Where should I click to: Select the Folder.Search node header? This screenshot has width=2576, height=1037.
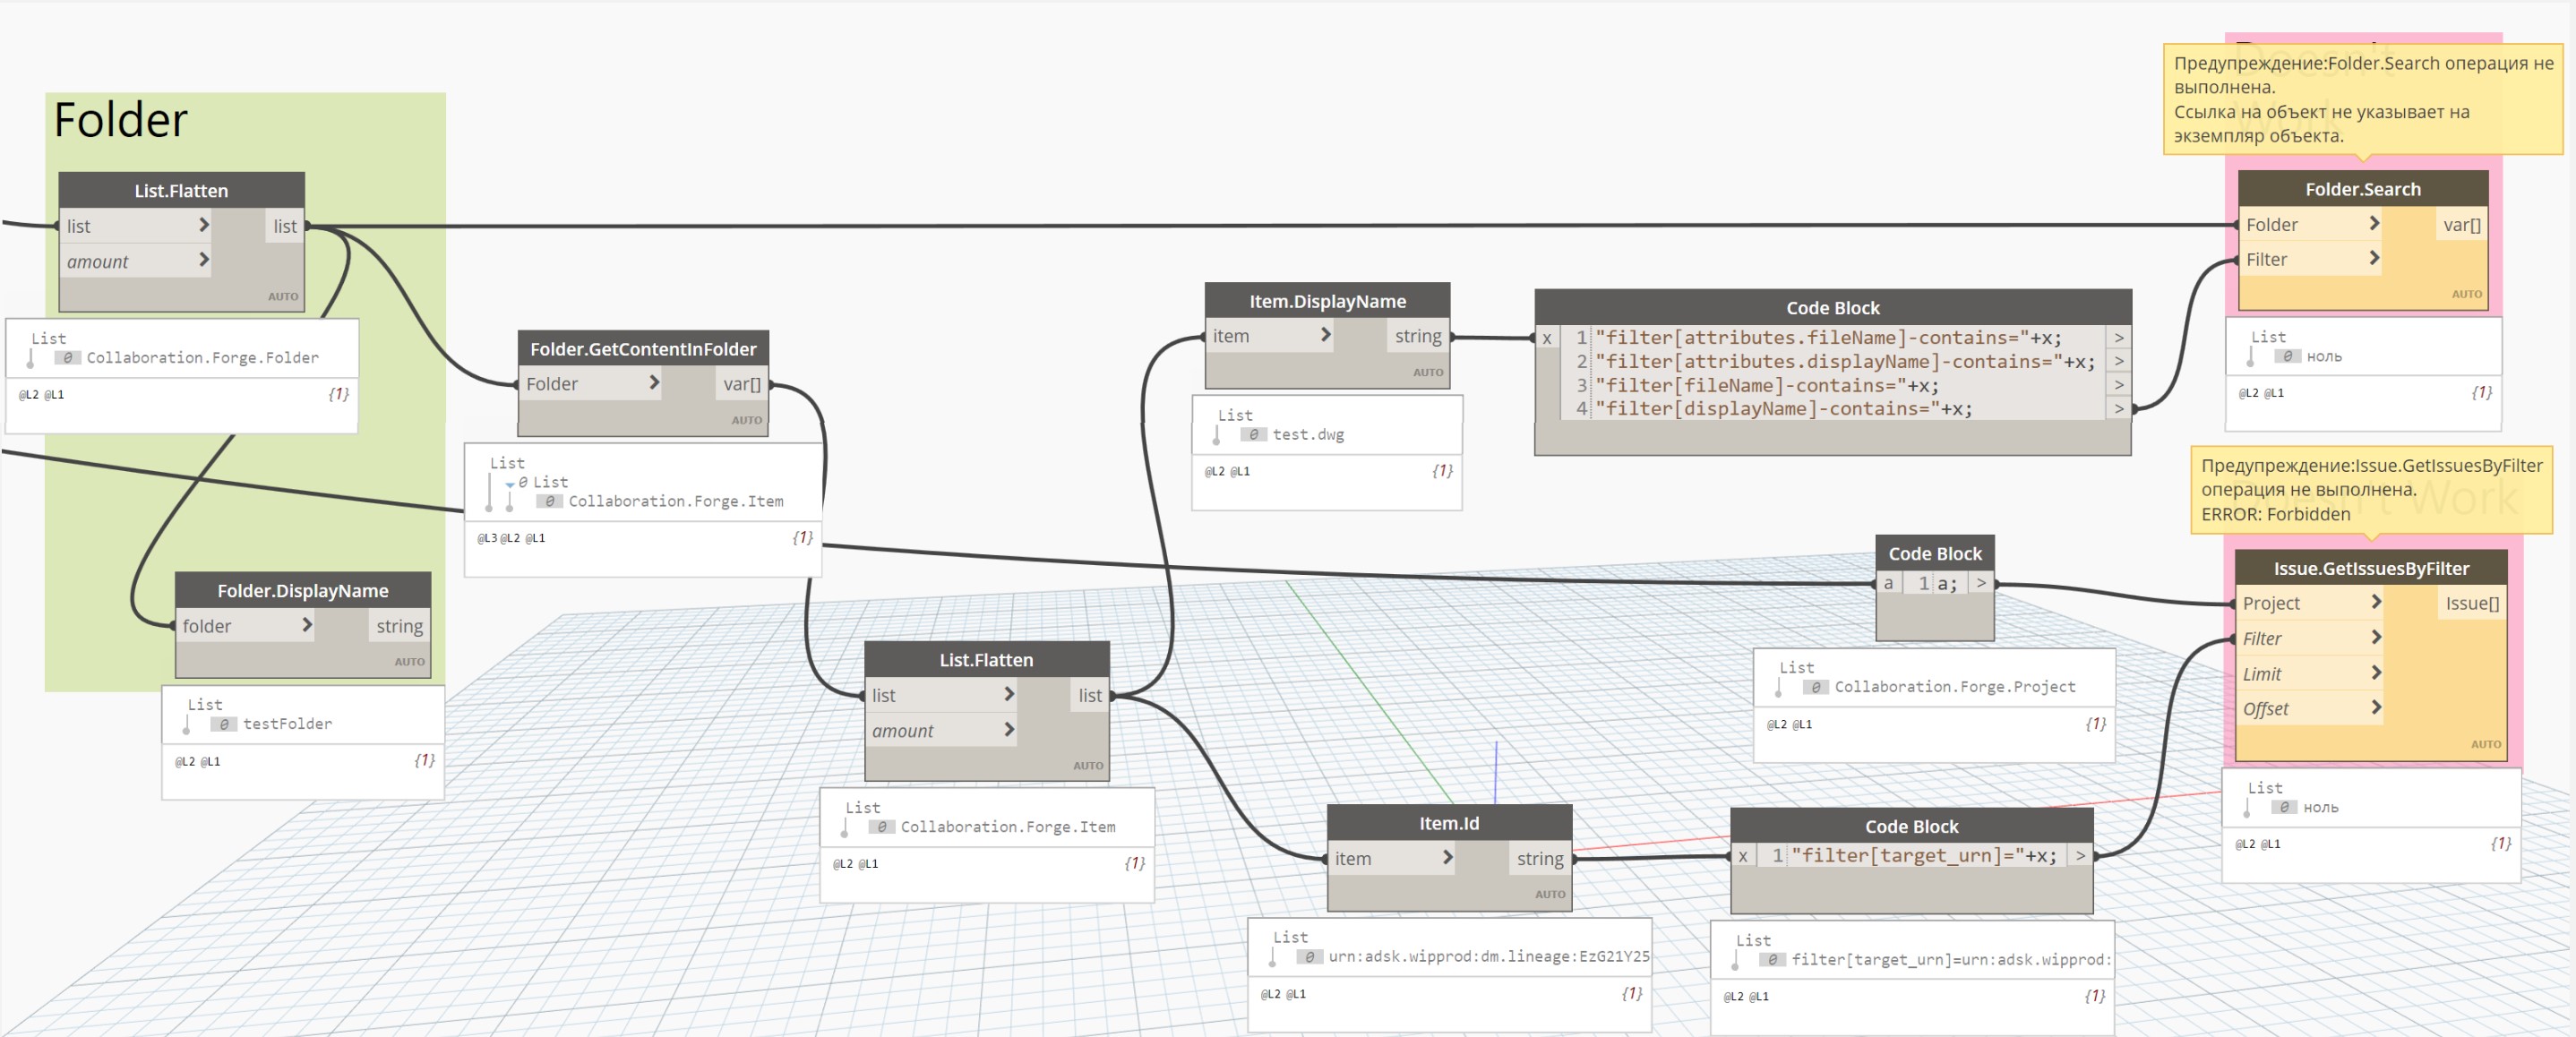click(2362, 189)
